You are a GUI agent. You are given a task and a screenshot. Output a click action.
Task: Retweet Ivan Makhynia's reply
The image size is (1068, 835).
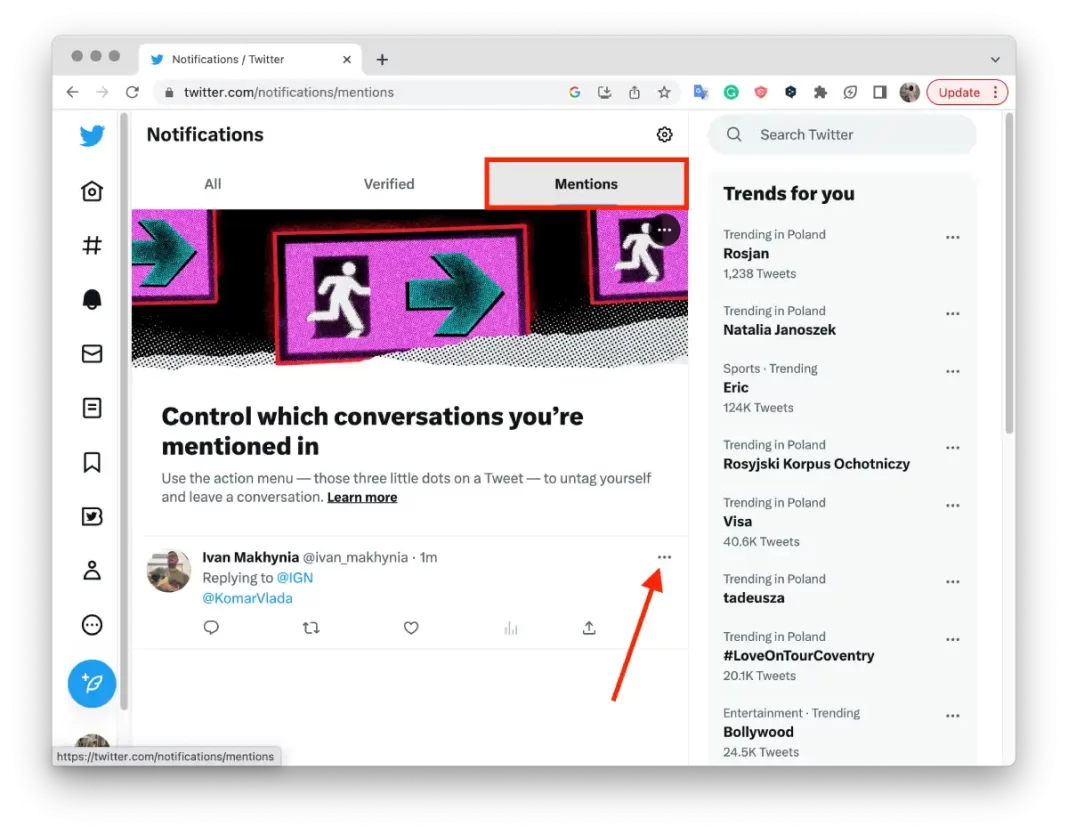pyautogui.click(x=311, y=628)
